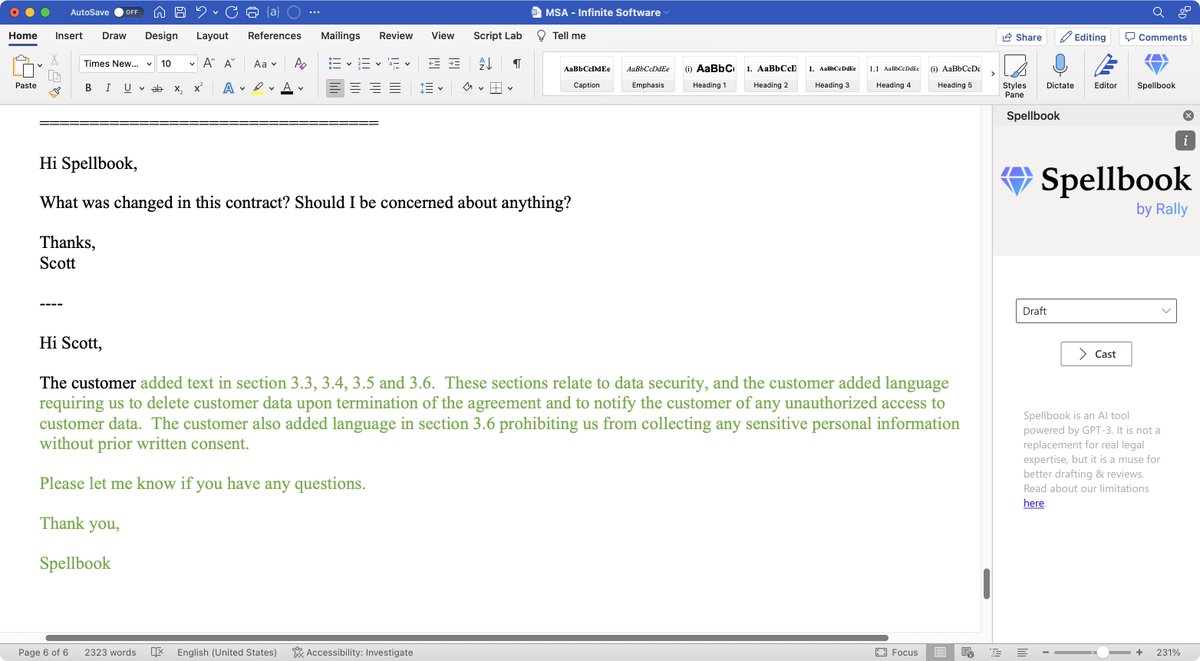Open the 'here' limitations link
Viewport: 1200px width, 661px height.
1033,503
